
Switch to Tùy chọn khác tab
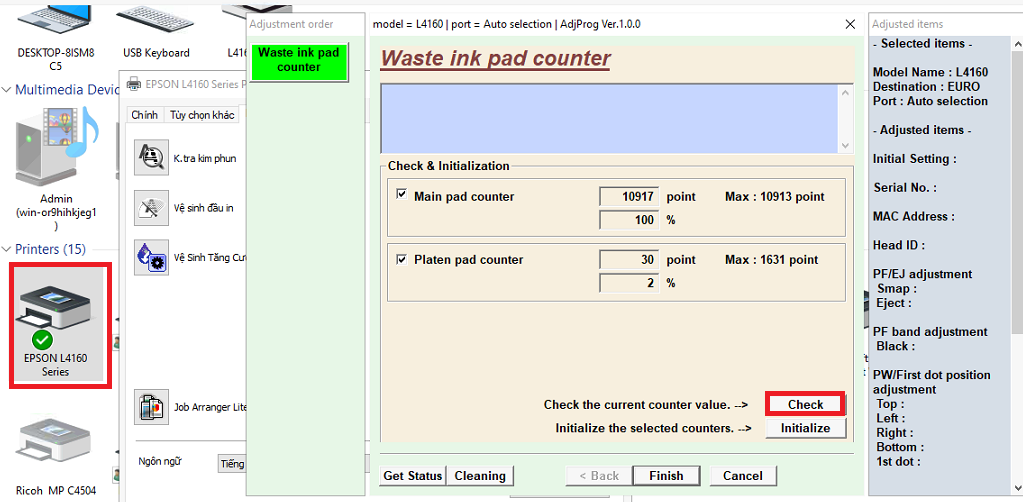point(202,115)
